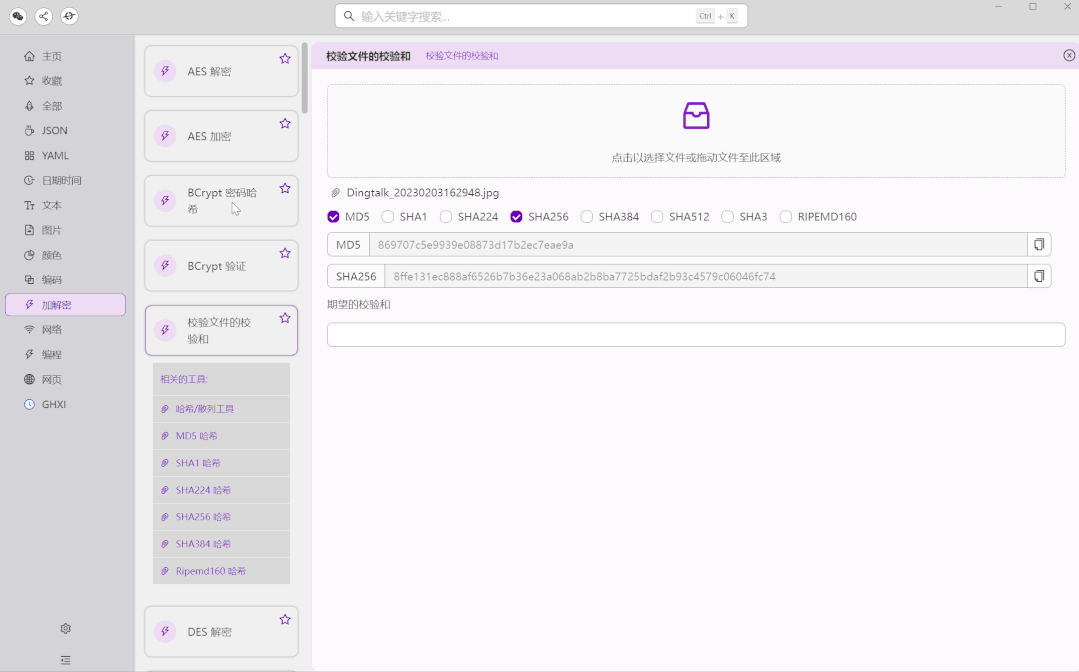Open settings gear in sidebar

(x=65, y=628)
